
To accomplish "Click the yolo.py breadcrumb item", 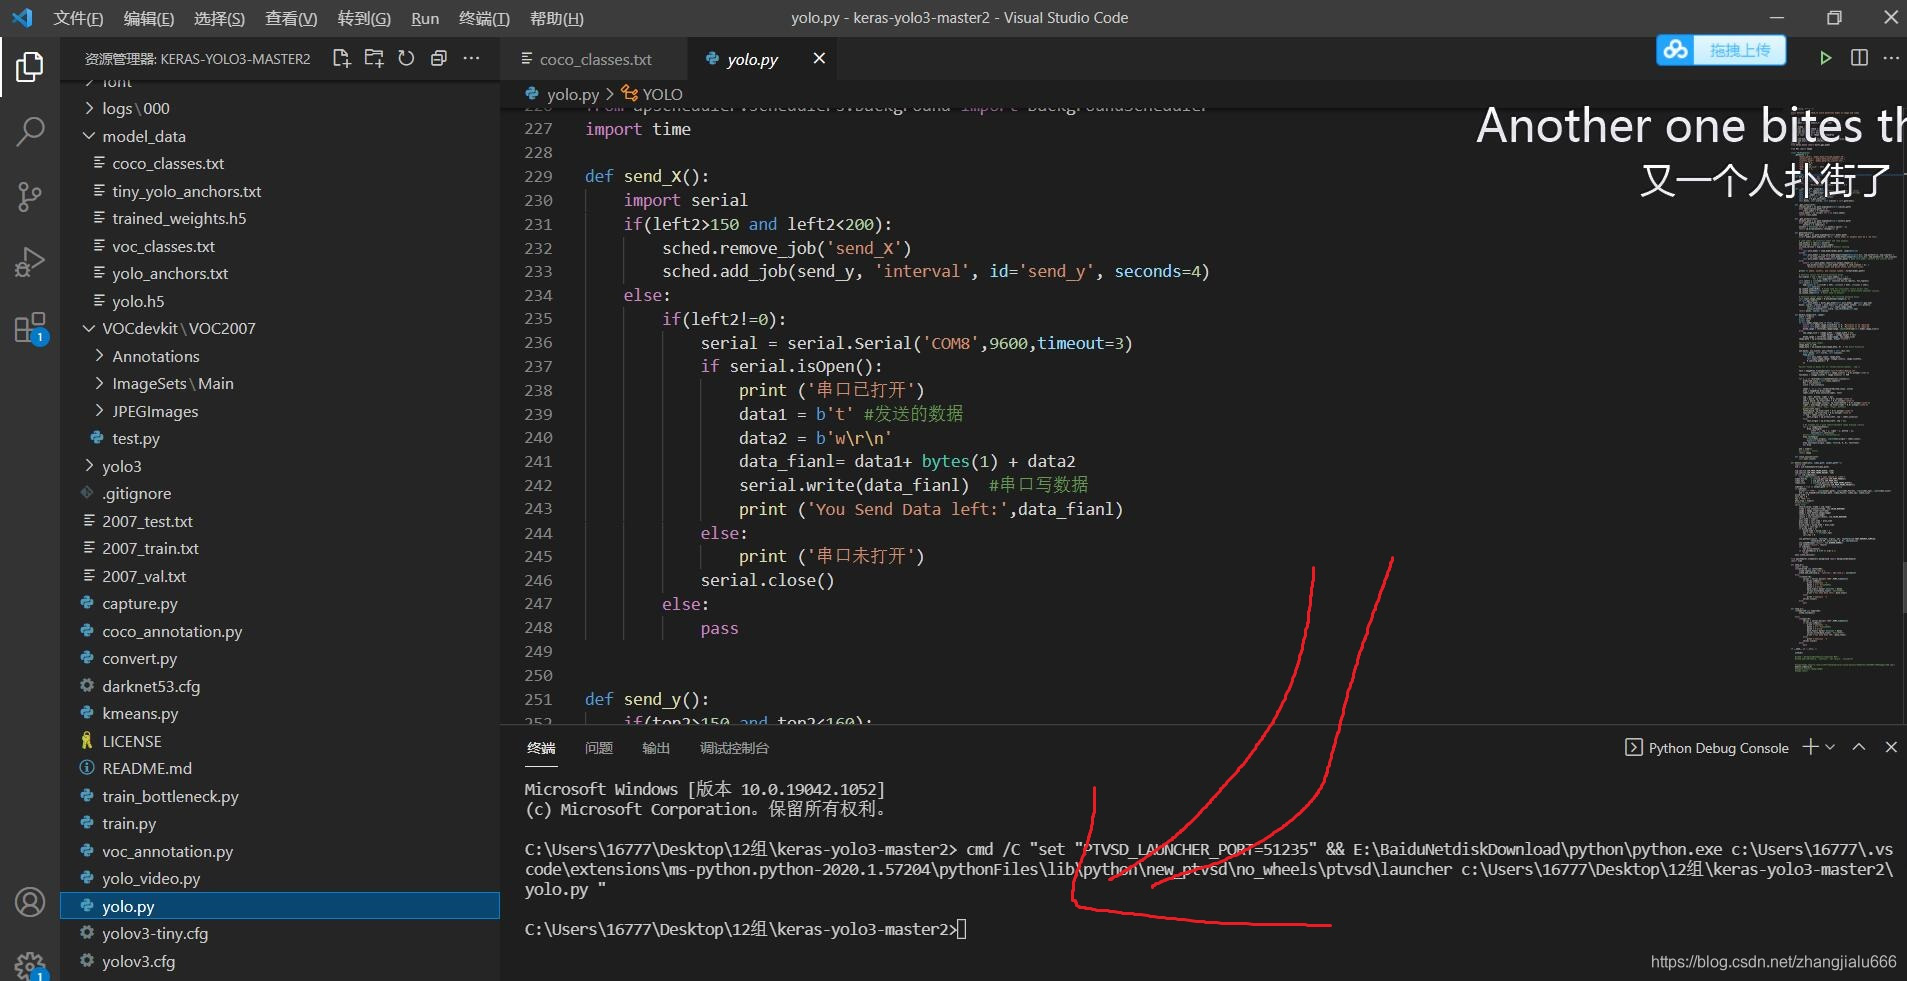I will [x=562, y=94].
